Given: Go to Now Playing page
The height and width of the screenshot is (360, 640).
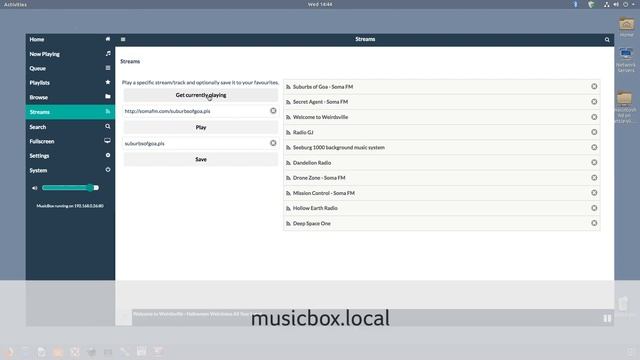Looking at the screenshot, I should [70, 54].
